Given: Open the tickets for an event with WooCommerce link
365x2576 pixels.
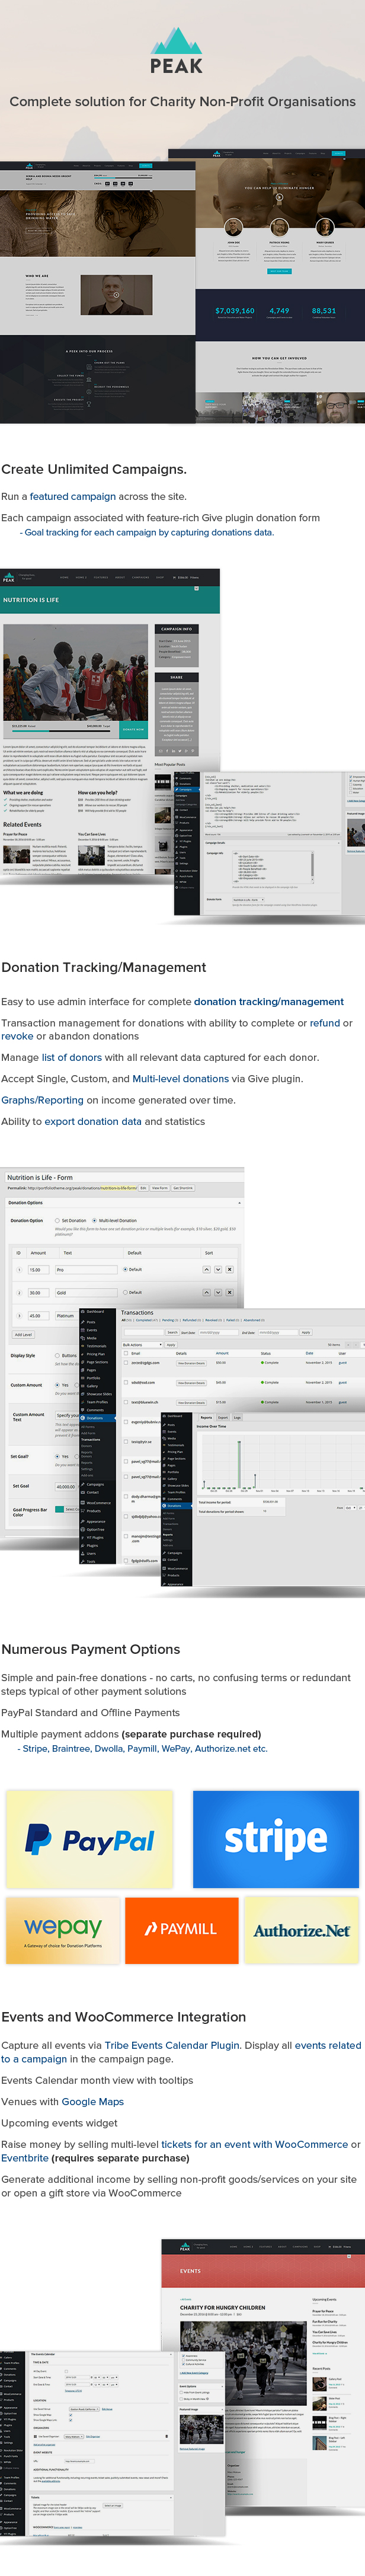Looking at the screenshot, I should click(x=254, y=2144).
